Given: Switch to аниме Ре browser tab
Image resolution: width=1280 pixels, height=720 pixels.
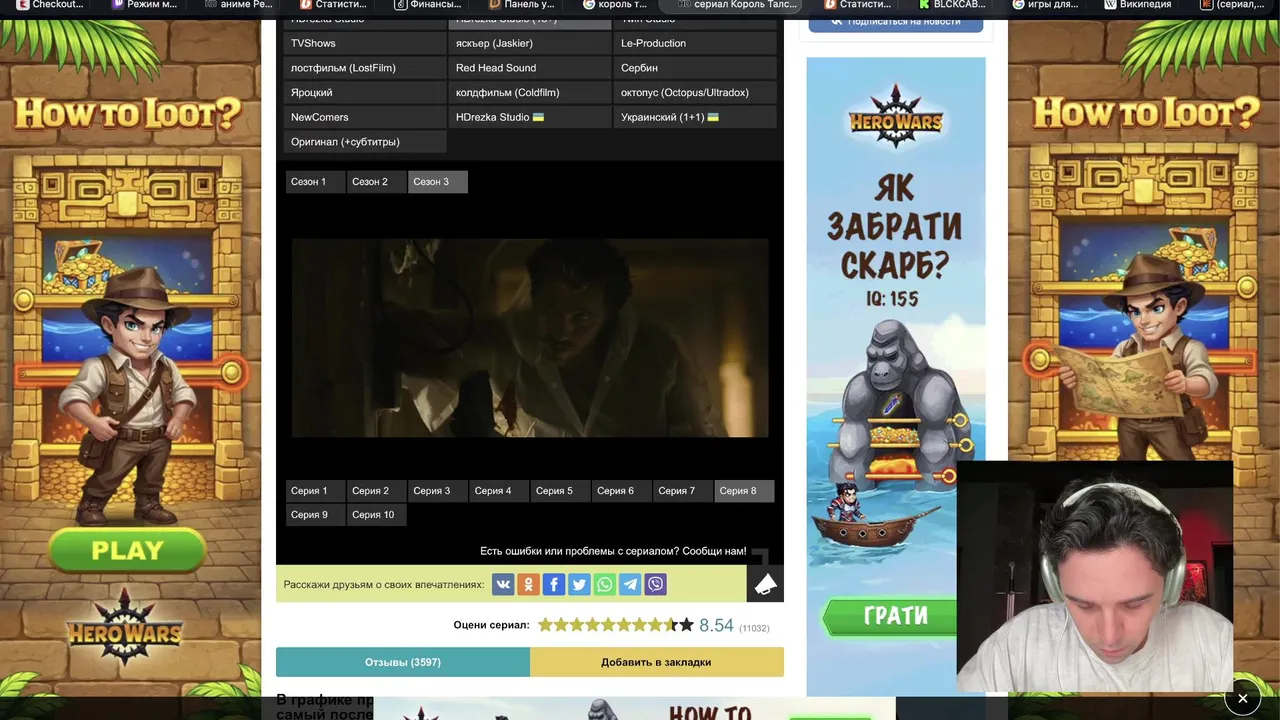Looking at the screenshot, I should 238,5.
